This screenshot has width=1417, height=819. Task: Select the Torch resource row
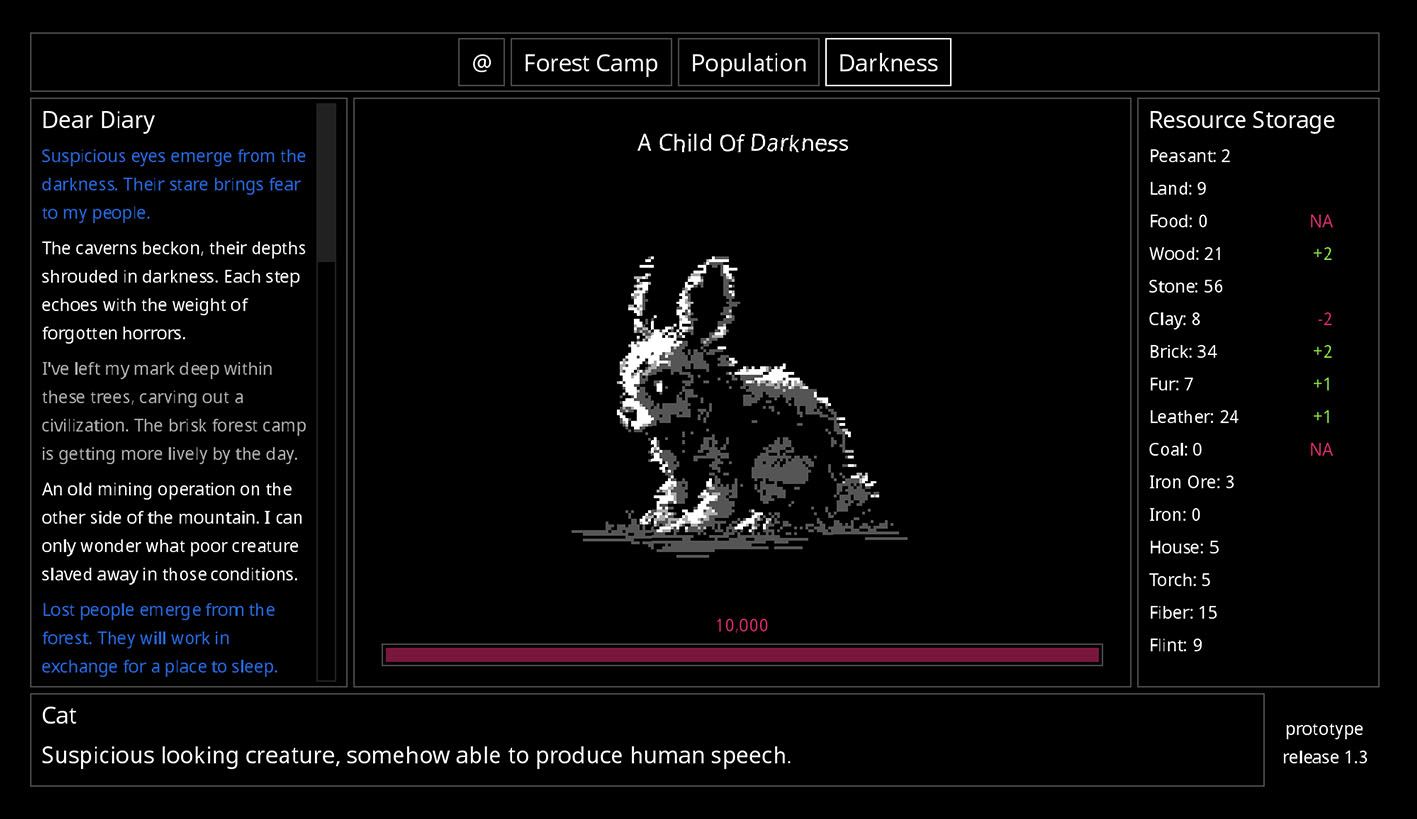[1179, 580]
